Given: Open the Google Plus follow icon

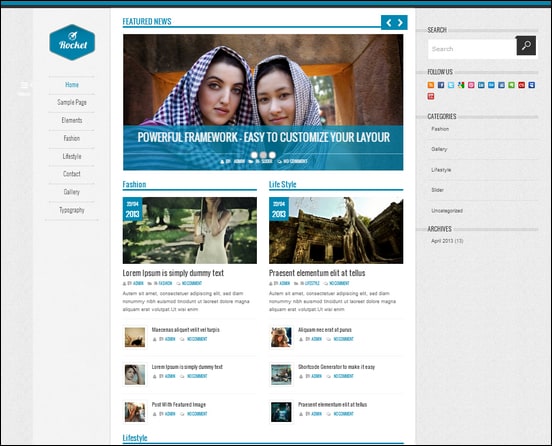Looking at the screenshot, I should (x=461, y=85).
